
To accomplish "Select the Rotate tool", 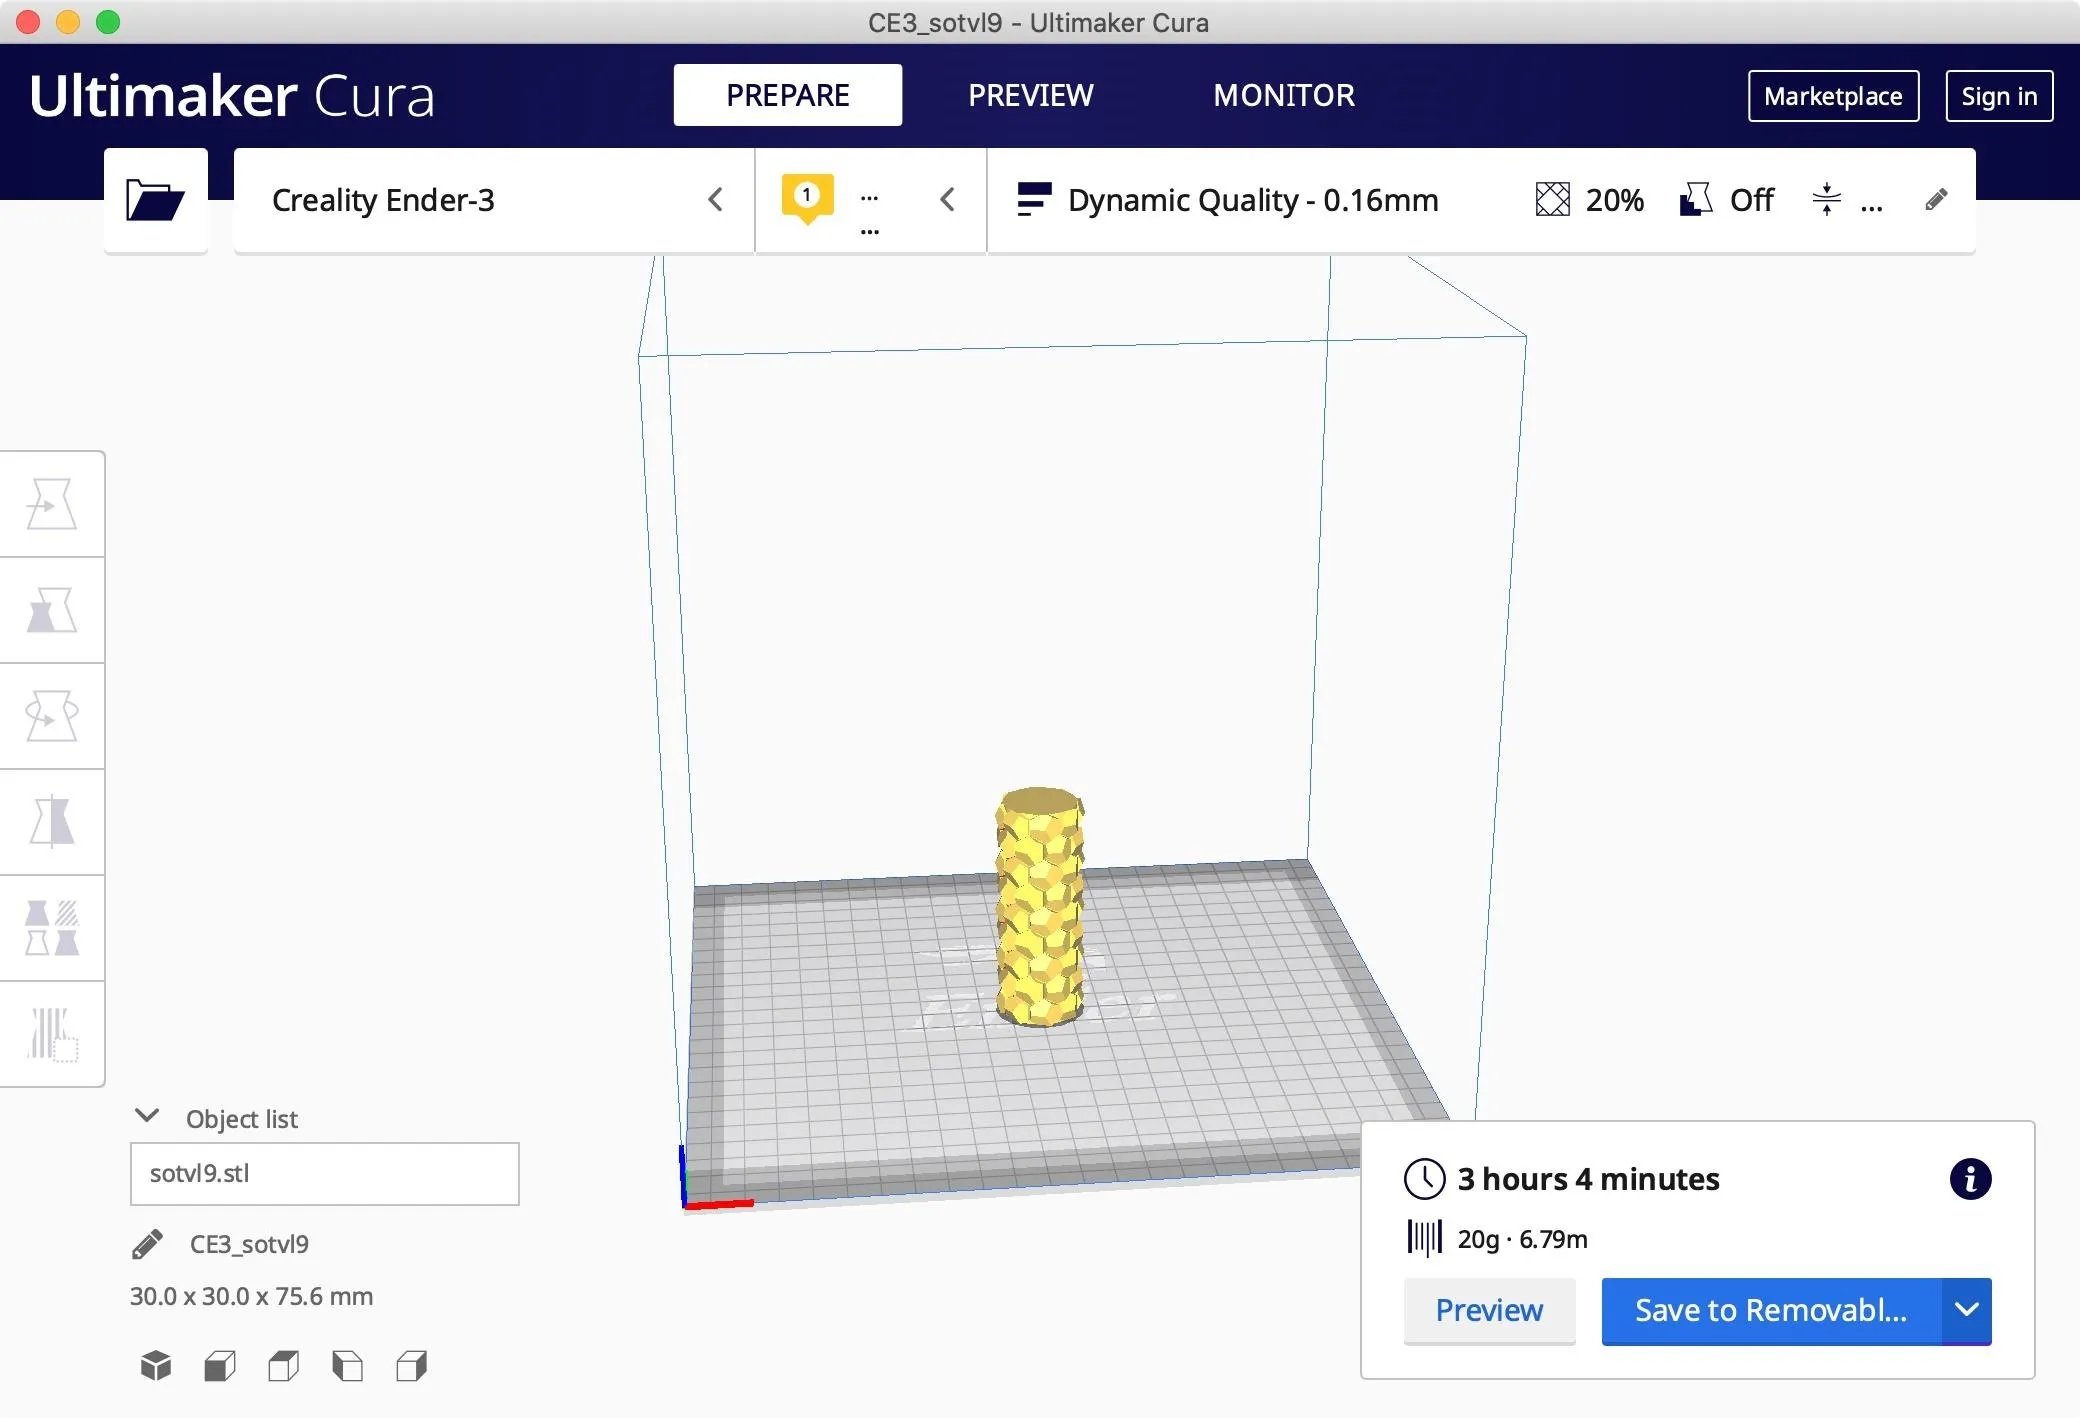I will [52, 716].
